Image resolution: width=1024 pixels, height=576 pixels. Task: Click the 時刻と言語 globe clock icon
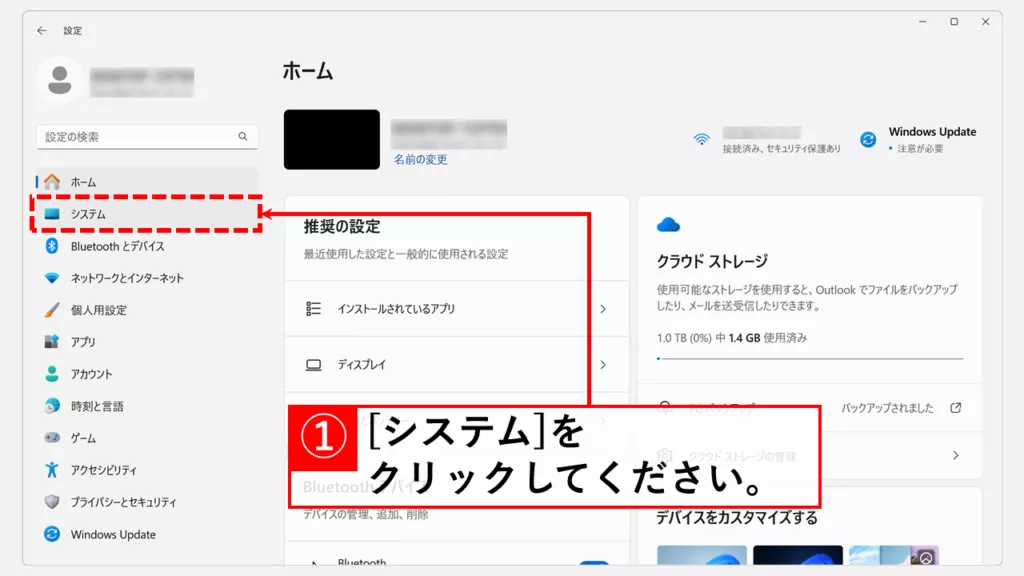(52, 406)
